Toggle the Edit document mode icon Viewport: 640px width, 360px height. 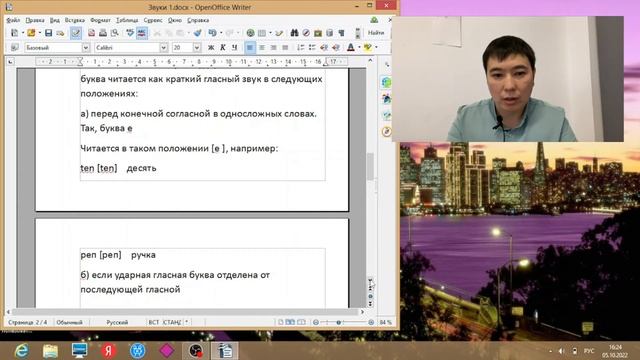76,33
